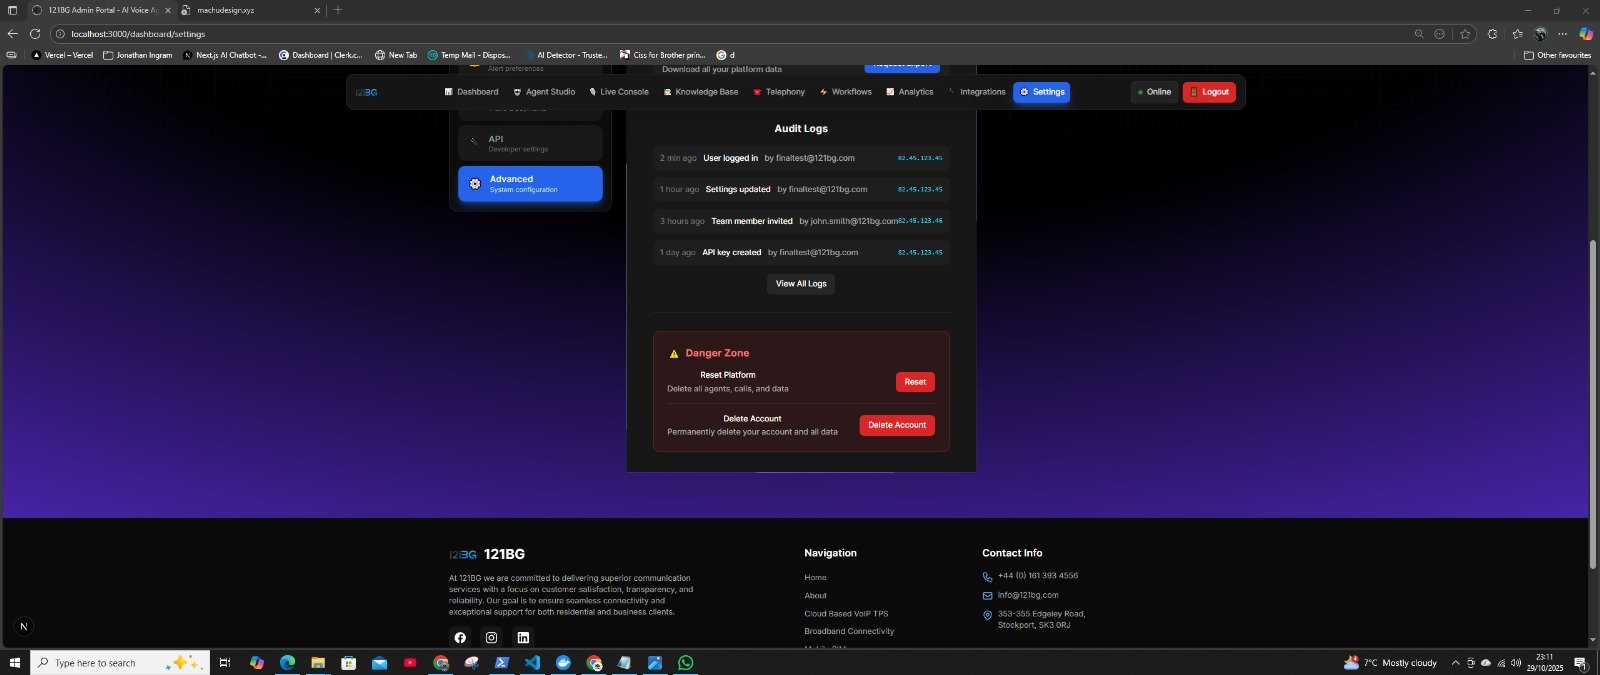Click the footer phone number +44 (0) 161 393 4556

pyautogui.click(x=1038, y=576)
